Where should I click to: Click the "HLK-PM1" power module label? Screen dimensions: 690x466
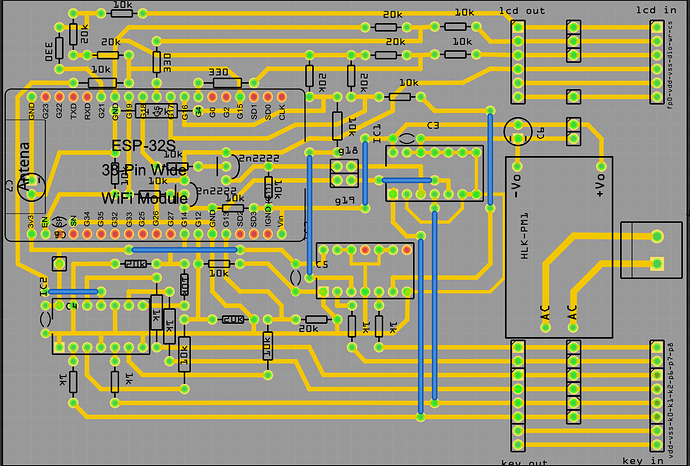click(524, 236)
